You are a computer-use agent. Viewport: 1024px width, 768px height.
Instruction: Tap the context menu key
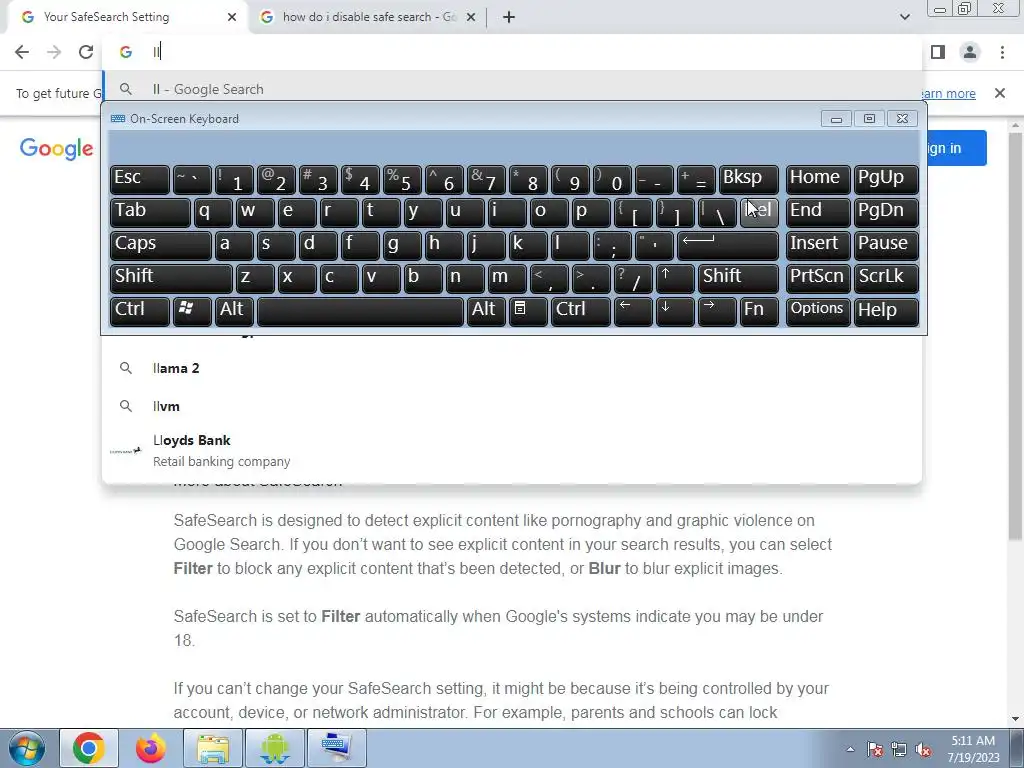pyautogui.click(x=528, y=311)
